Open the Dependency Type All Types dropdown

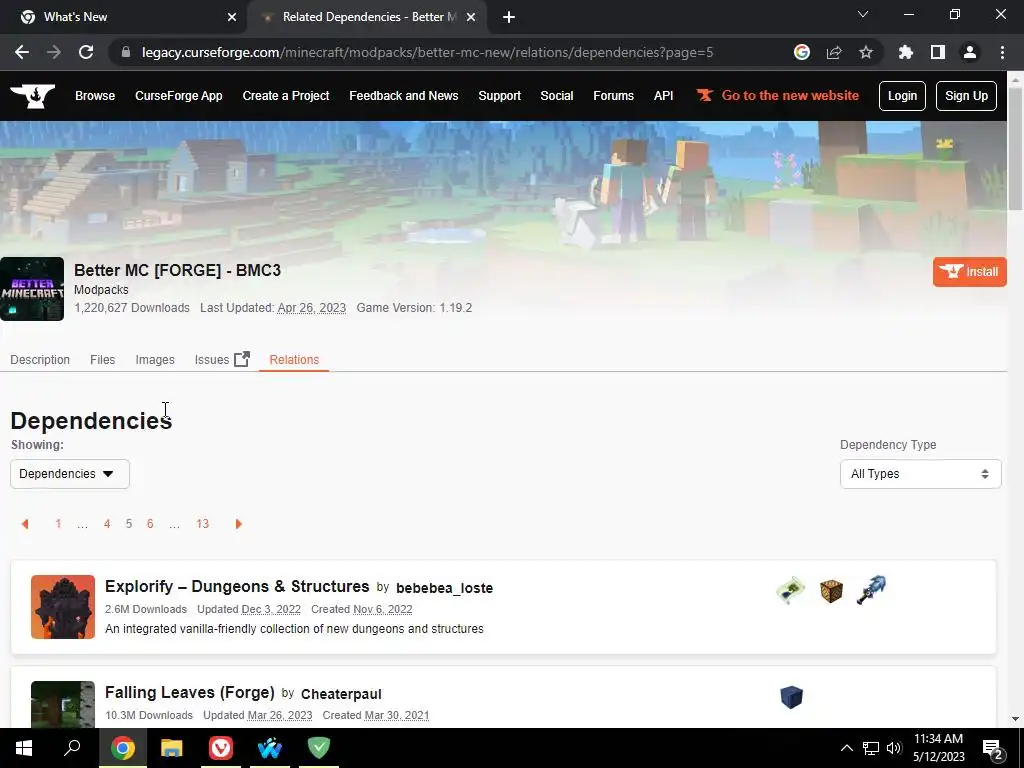pyautogui.click(x=920, y=474)
